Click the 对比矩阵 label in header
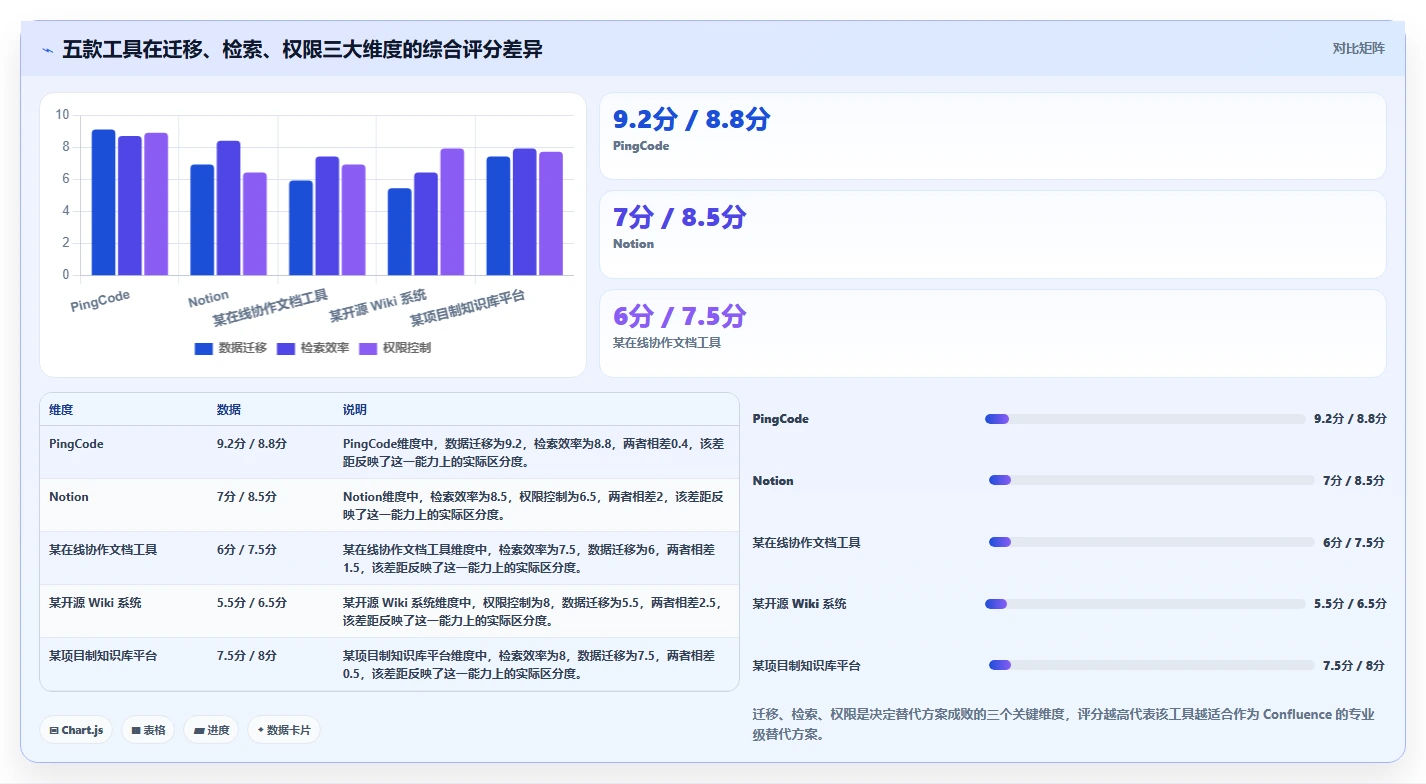 [x=1358, y=48]
